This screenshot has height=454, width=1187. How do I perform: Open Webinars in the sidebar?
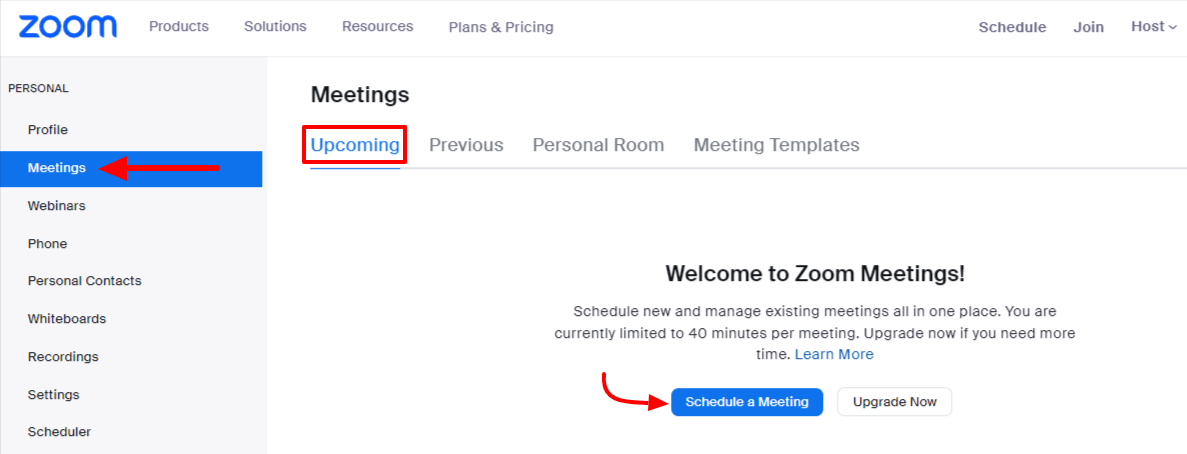57,206
